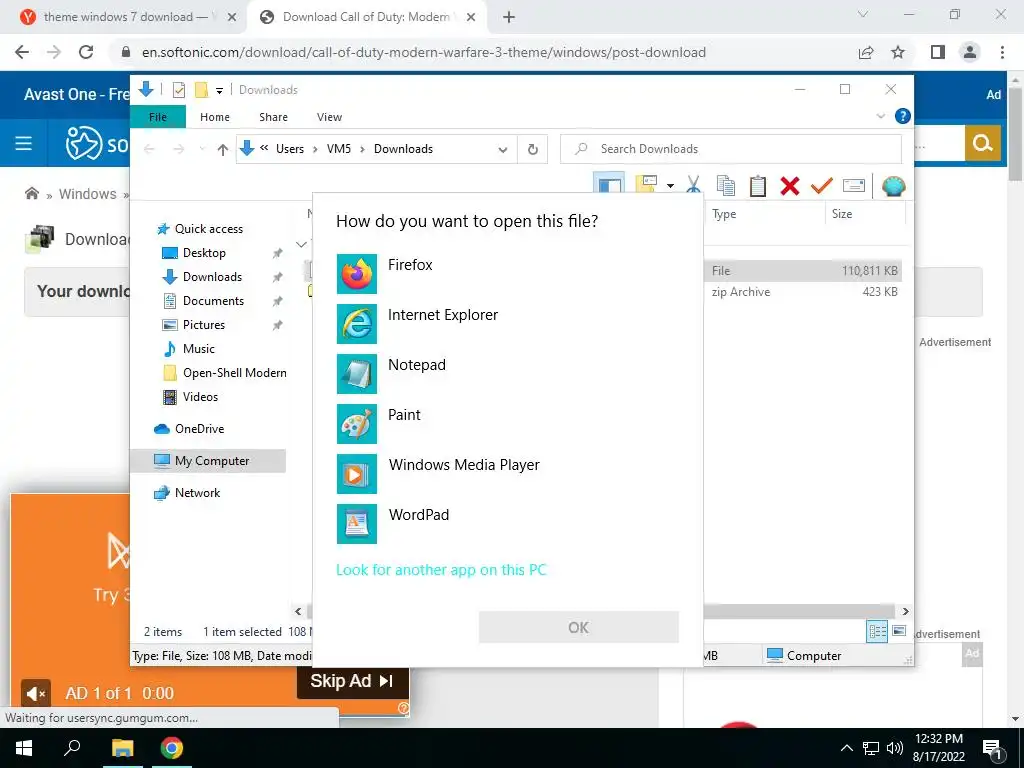Image resolution: width=1024 pixels, height=768 pixels.
Task: Open the Share ribbon tab
Action: (273, 117)
